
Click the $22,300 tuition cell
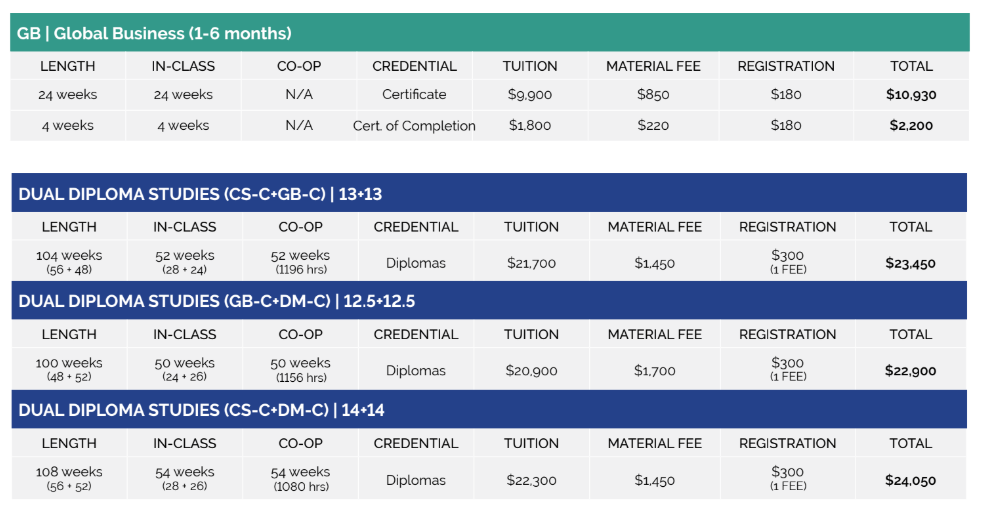tap(531, 480)
